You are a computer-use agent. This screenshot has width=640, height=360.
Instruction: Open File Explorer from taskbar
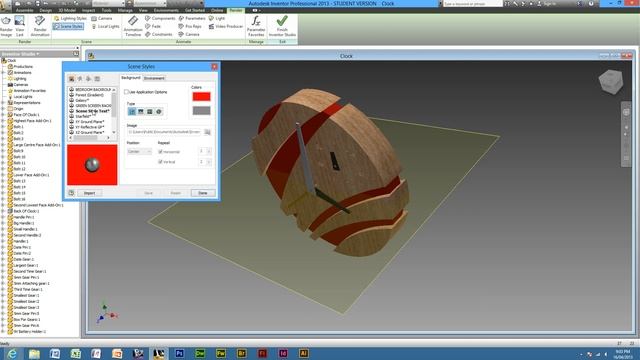coord(34,353)
